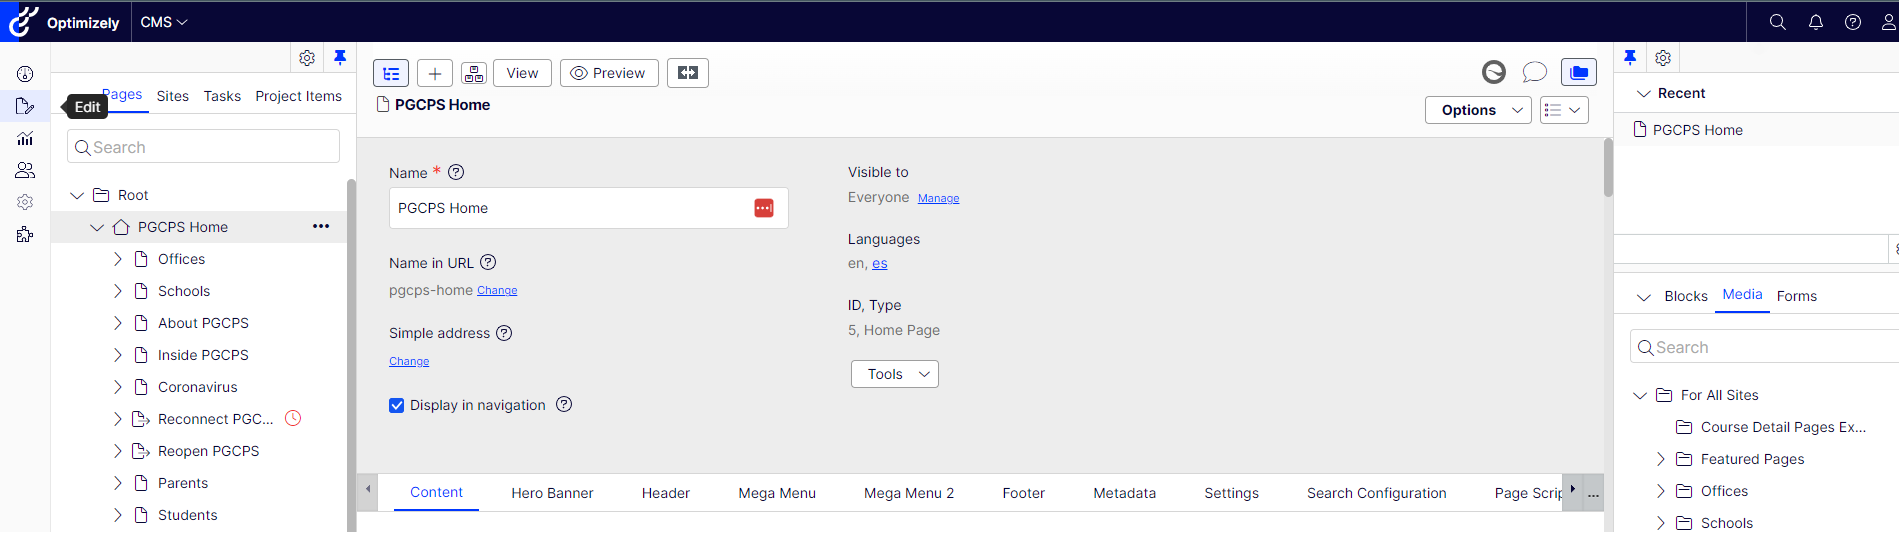This screenshot has height=542, width=1899.
Task: Open global search magnifier in top bar
Action: click(x=1777, y=22)
